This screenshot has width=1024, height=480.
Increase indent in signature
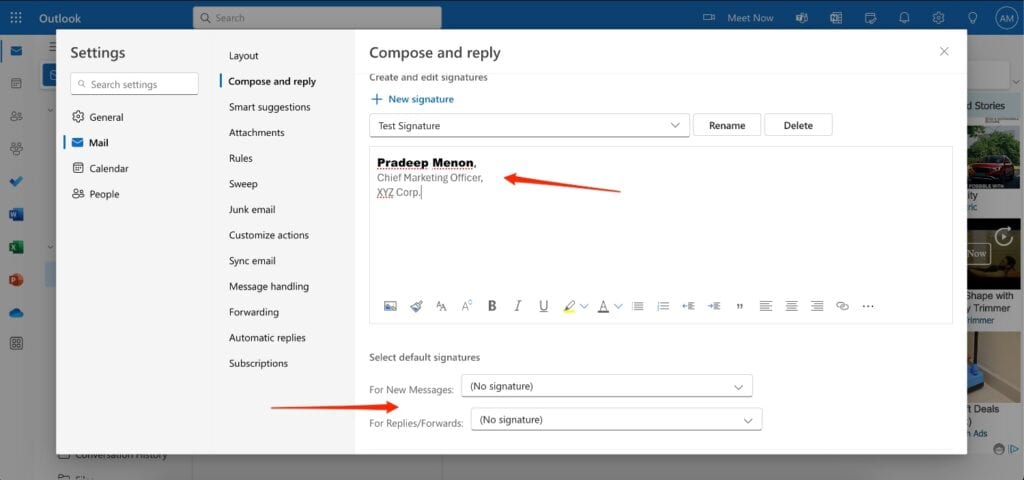coord(714,306)
